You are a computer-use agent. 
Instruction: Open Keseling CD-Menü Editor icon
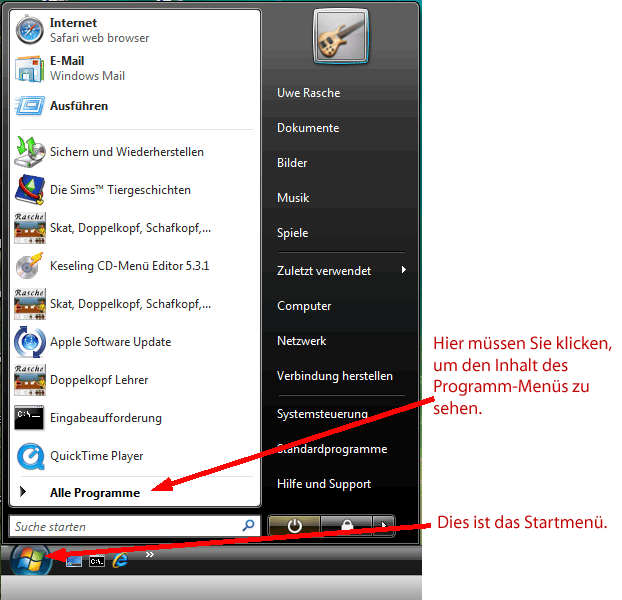[x=29, y=265]
